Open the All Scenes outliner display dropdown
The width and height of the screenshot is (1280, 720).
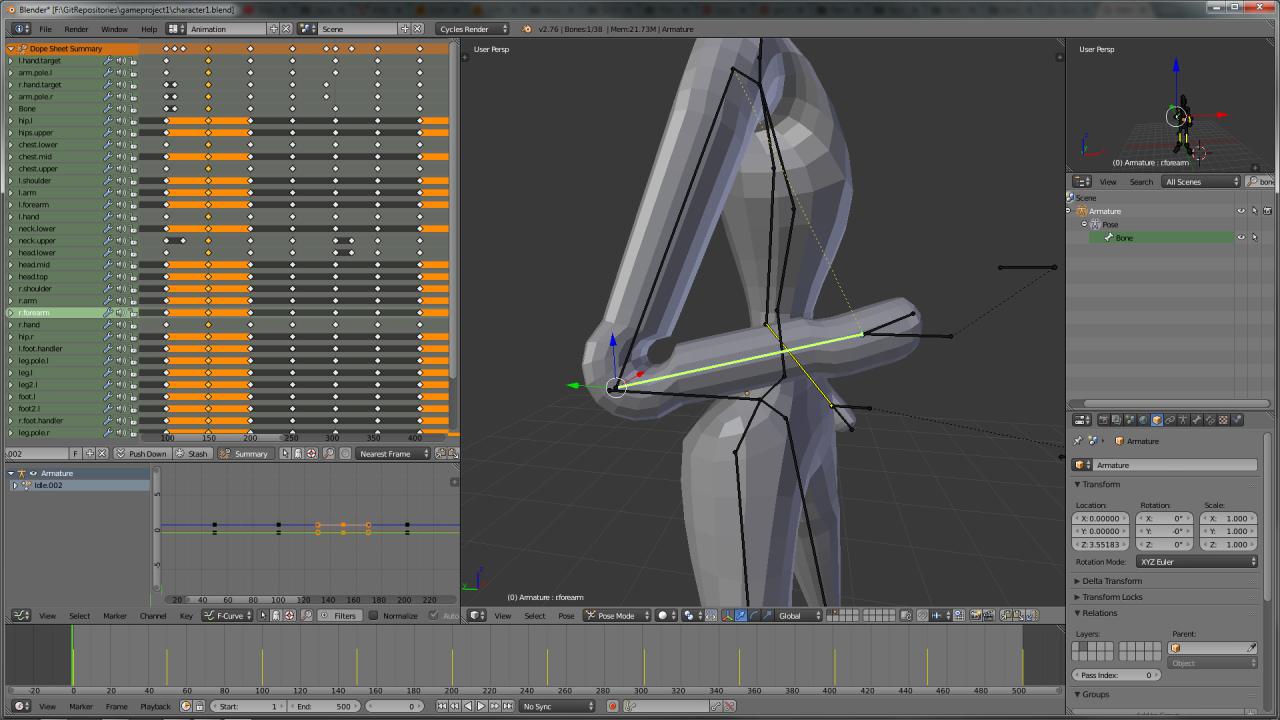pos(1201,181)
